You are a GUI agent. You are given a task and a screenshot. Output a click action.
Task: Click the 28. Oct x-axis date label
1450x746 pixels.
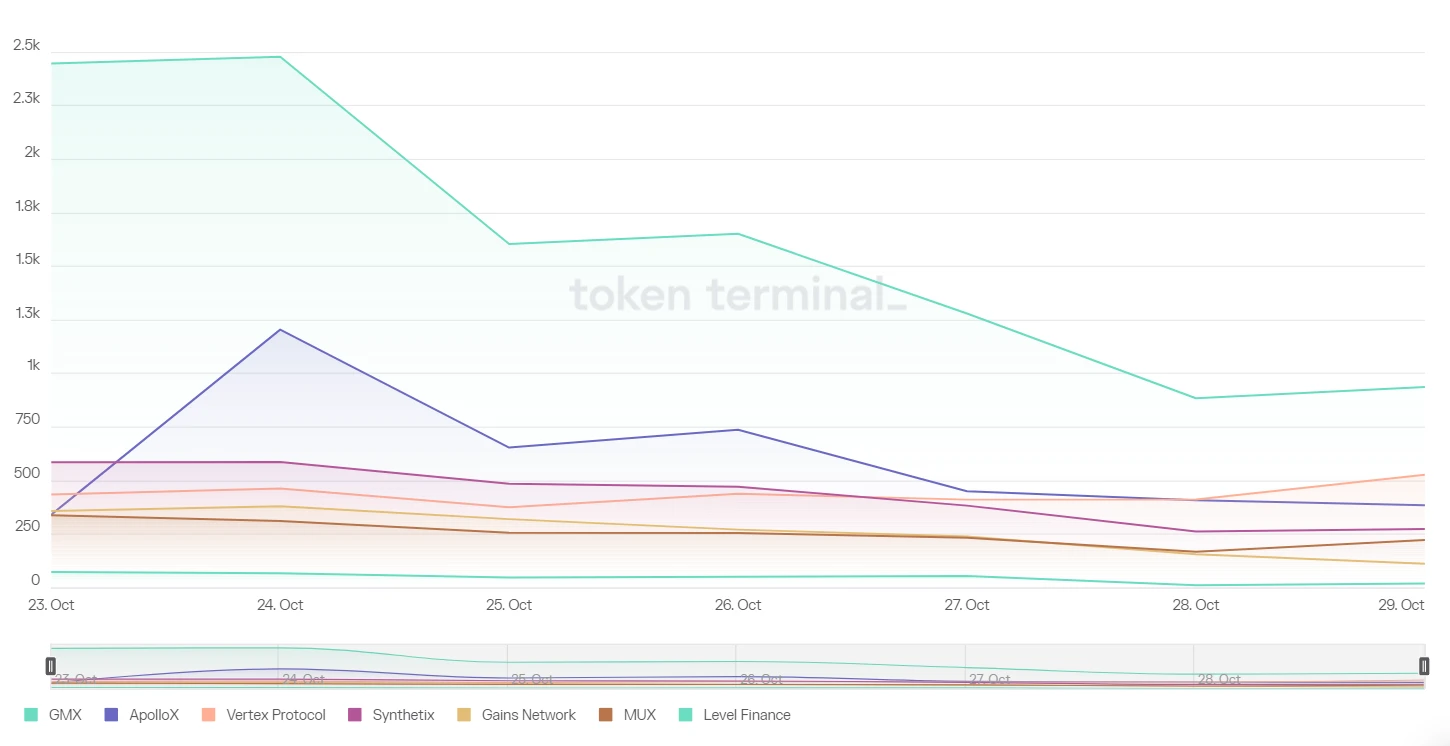pos(1195,605)
